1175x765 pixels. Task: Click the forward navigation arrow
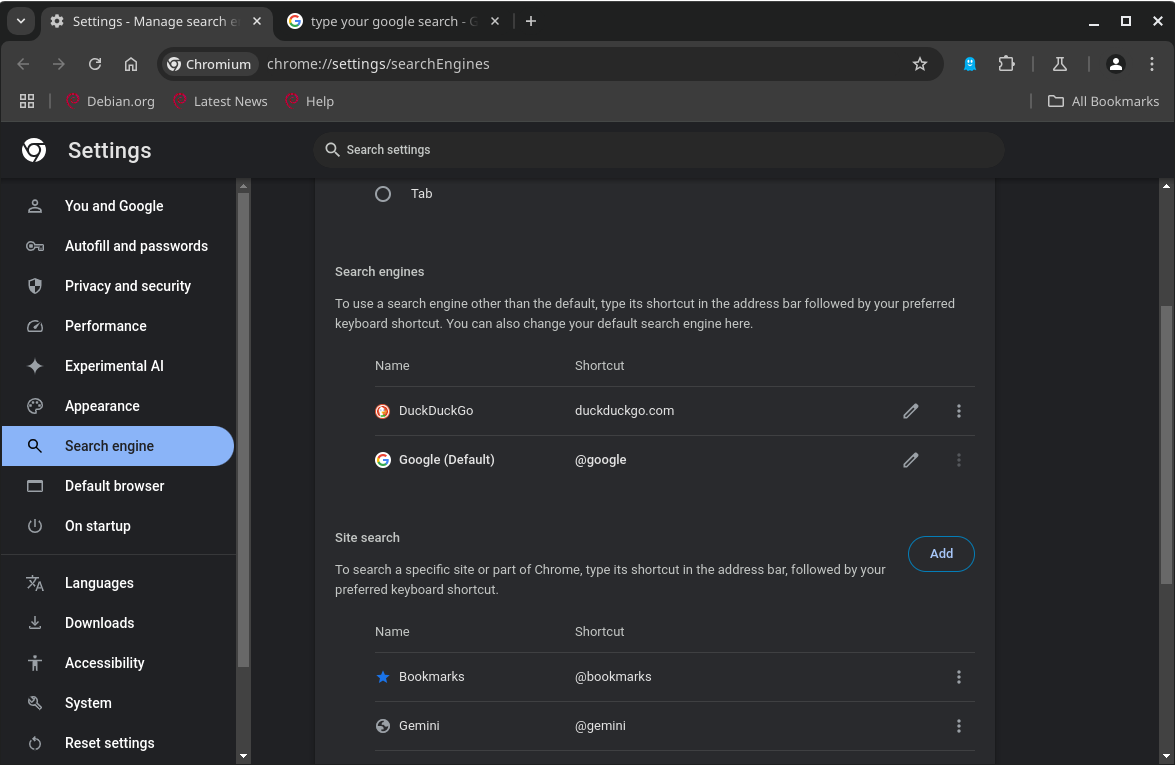click(59, 64)
